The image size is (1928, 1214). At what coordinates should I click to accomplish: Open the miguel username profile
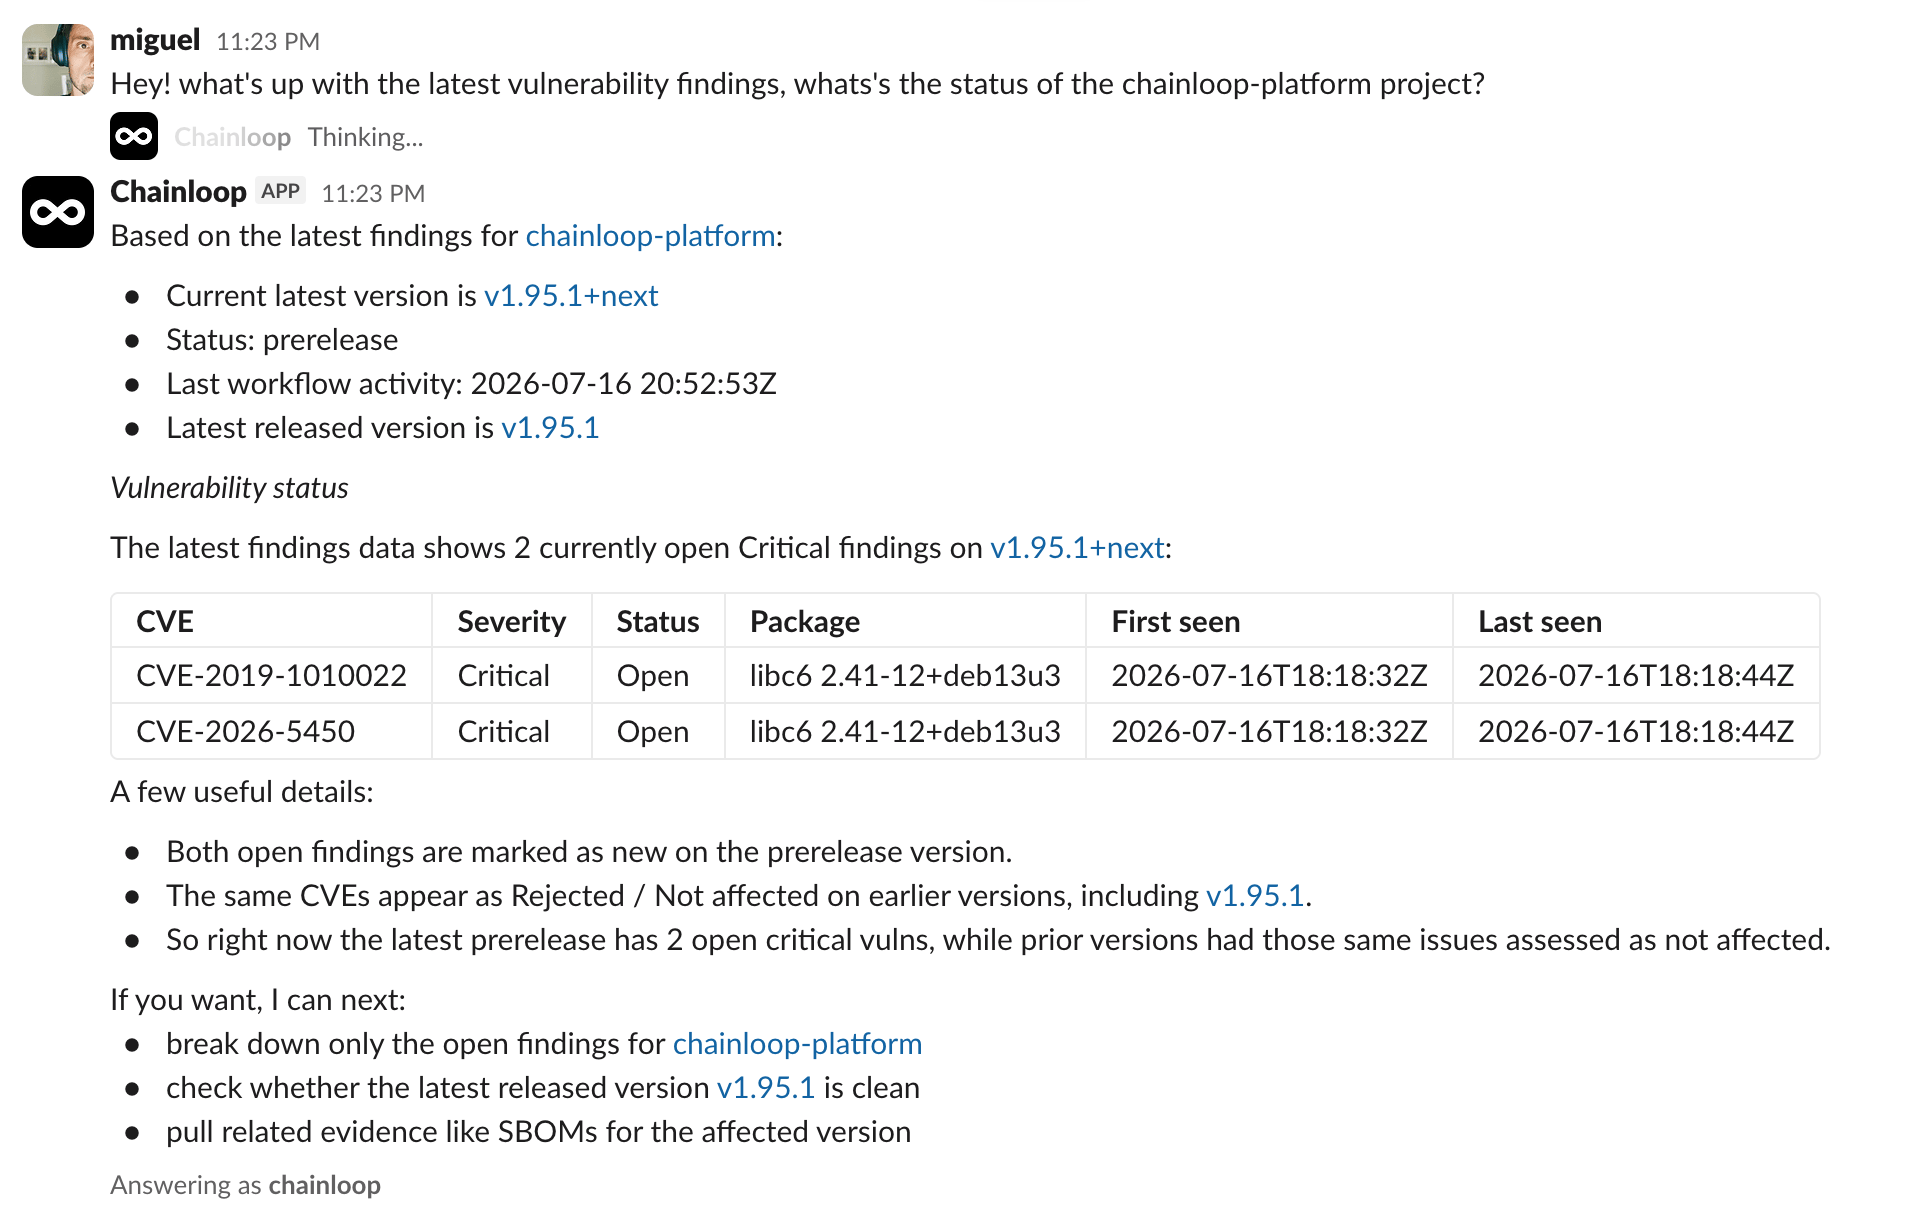tap(155, 40)
